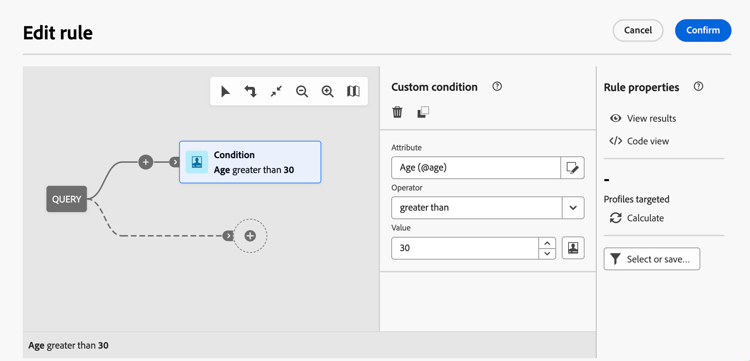
Task: Click arrow connector left of Condition node
Action: click(175, 162)
